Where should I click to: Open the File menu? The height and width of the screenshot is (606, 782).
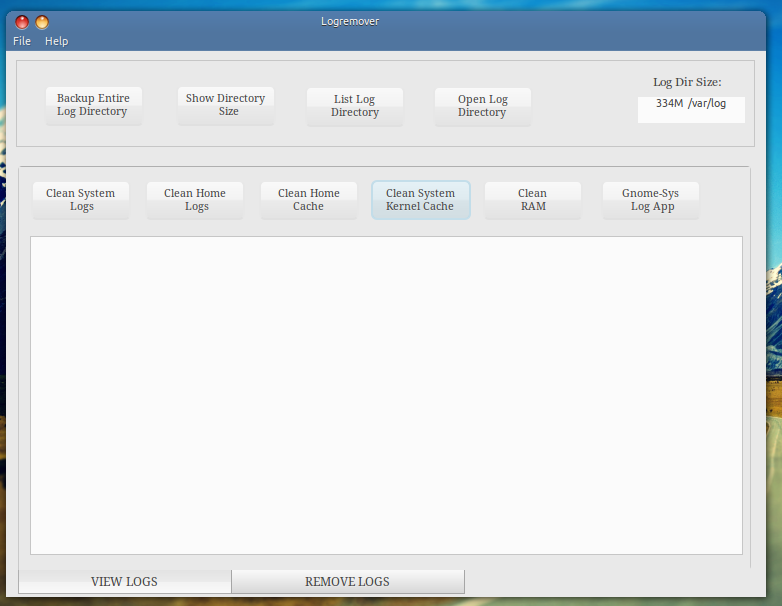coord(22,41)
